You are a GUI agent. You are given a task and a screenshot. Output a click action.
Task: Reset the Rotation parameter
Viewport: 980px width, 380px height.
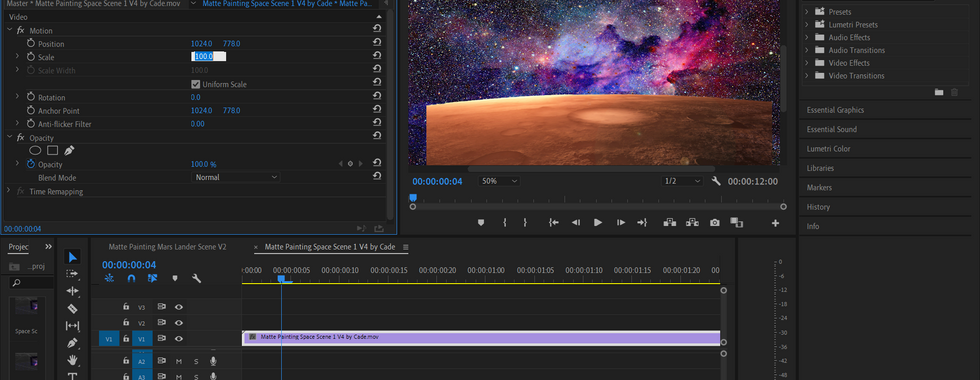click(x=377, y=97)
